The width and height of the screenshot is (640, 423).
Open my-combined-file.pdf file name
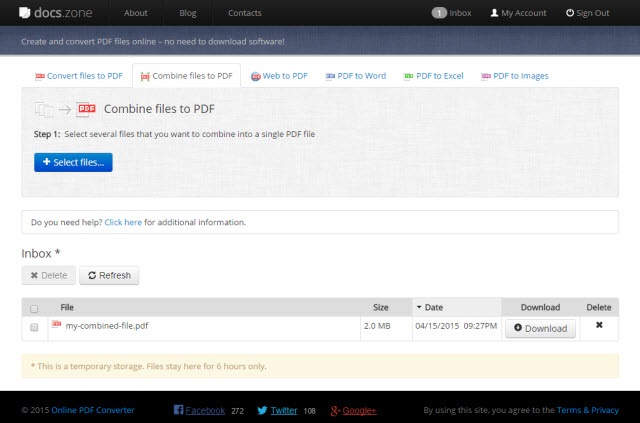[107, 326]
